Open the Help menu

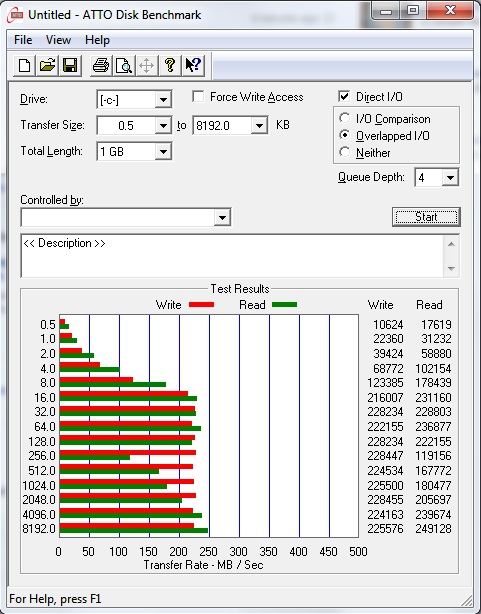pyautogui.click(x=97, y=40)
